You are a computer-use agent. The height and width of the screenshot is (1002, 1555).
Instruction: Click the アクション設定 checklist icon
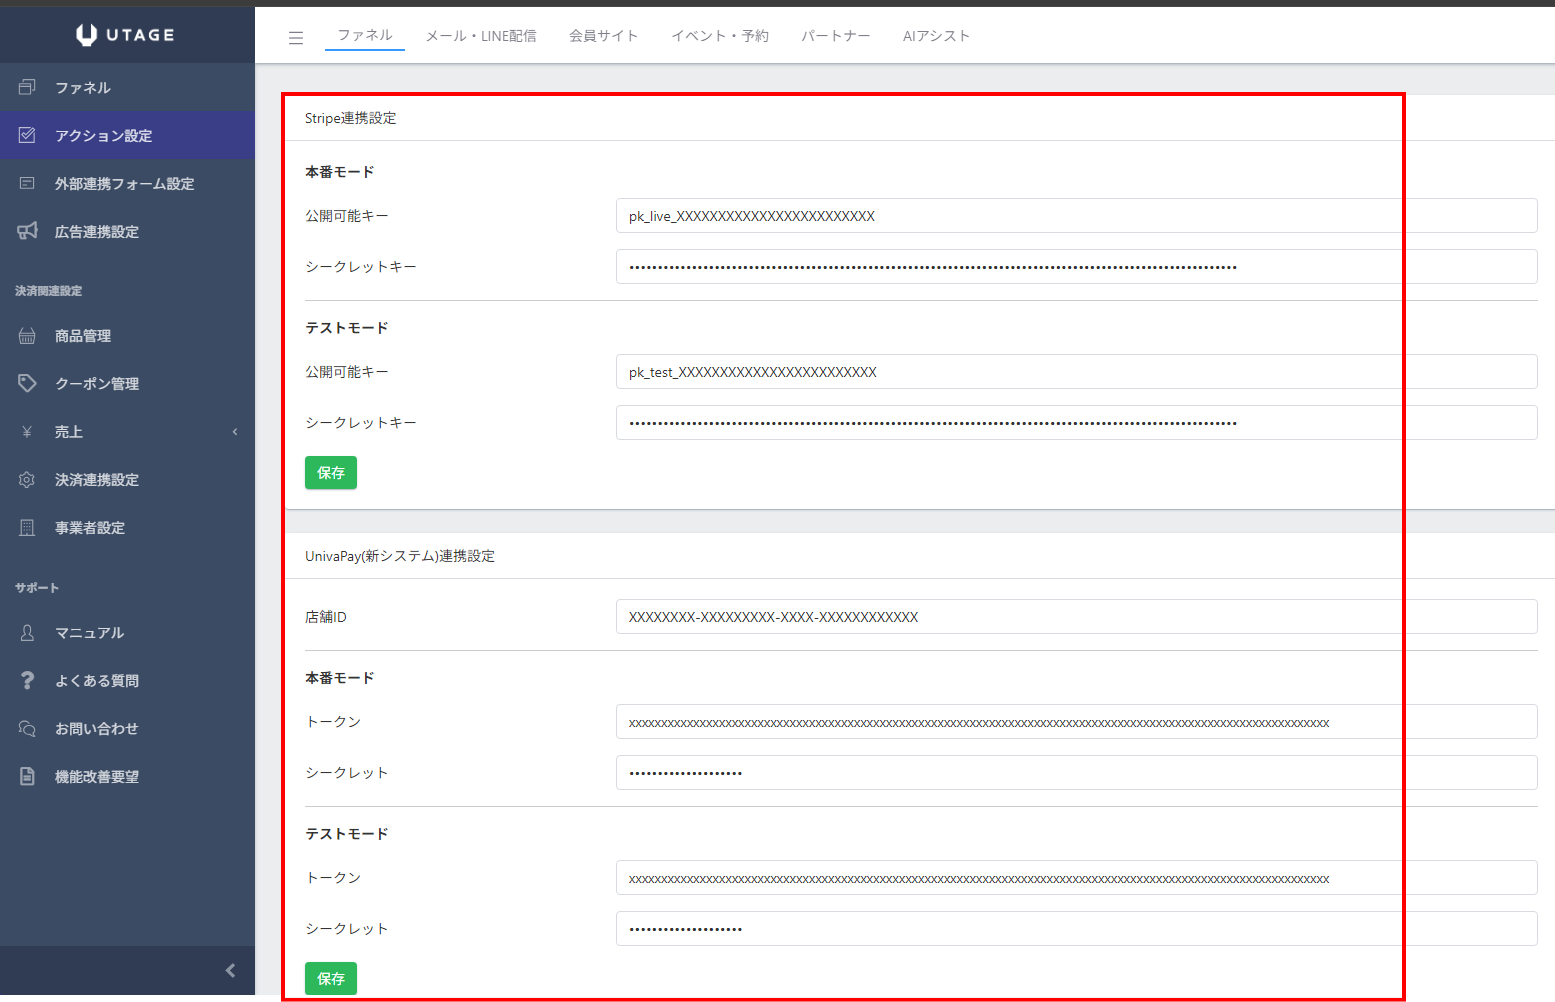[x=27, y=135]
